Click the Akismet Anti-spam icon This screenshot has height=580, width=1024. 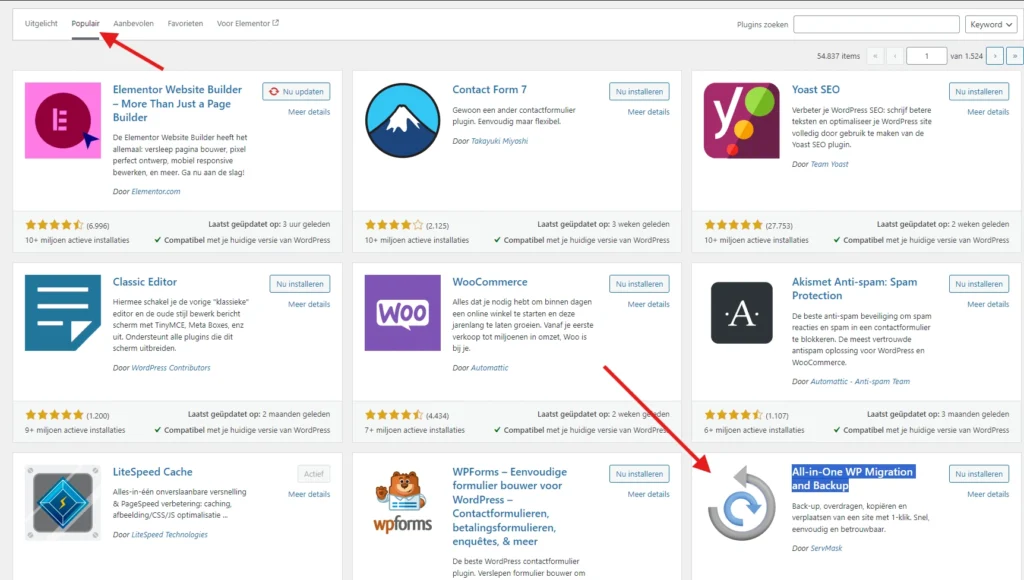click(742, 312)
